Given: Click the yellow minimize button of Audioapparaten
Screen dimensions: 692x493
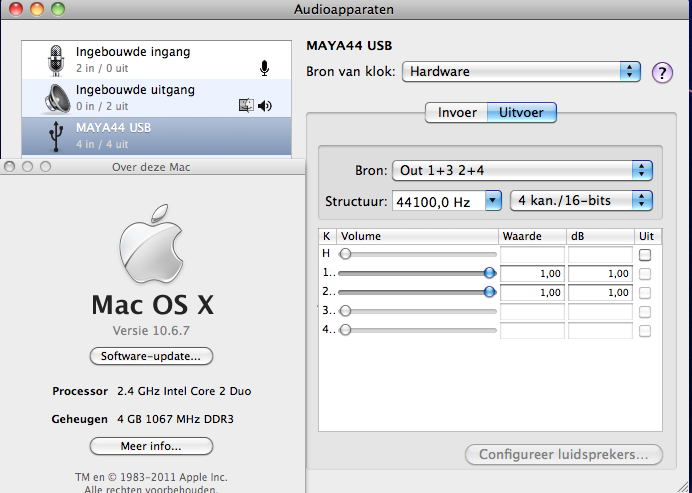Looking at the screenshot, I should [x=37, y=9].
